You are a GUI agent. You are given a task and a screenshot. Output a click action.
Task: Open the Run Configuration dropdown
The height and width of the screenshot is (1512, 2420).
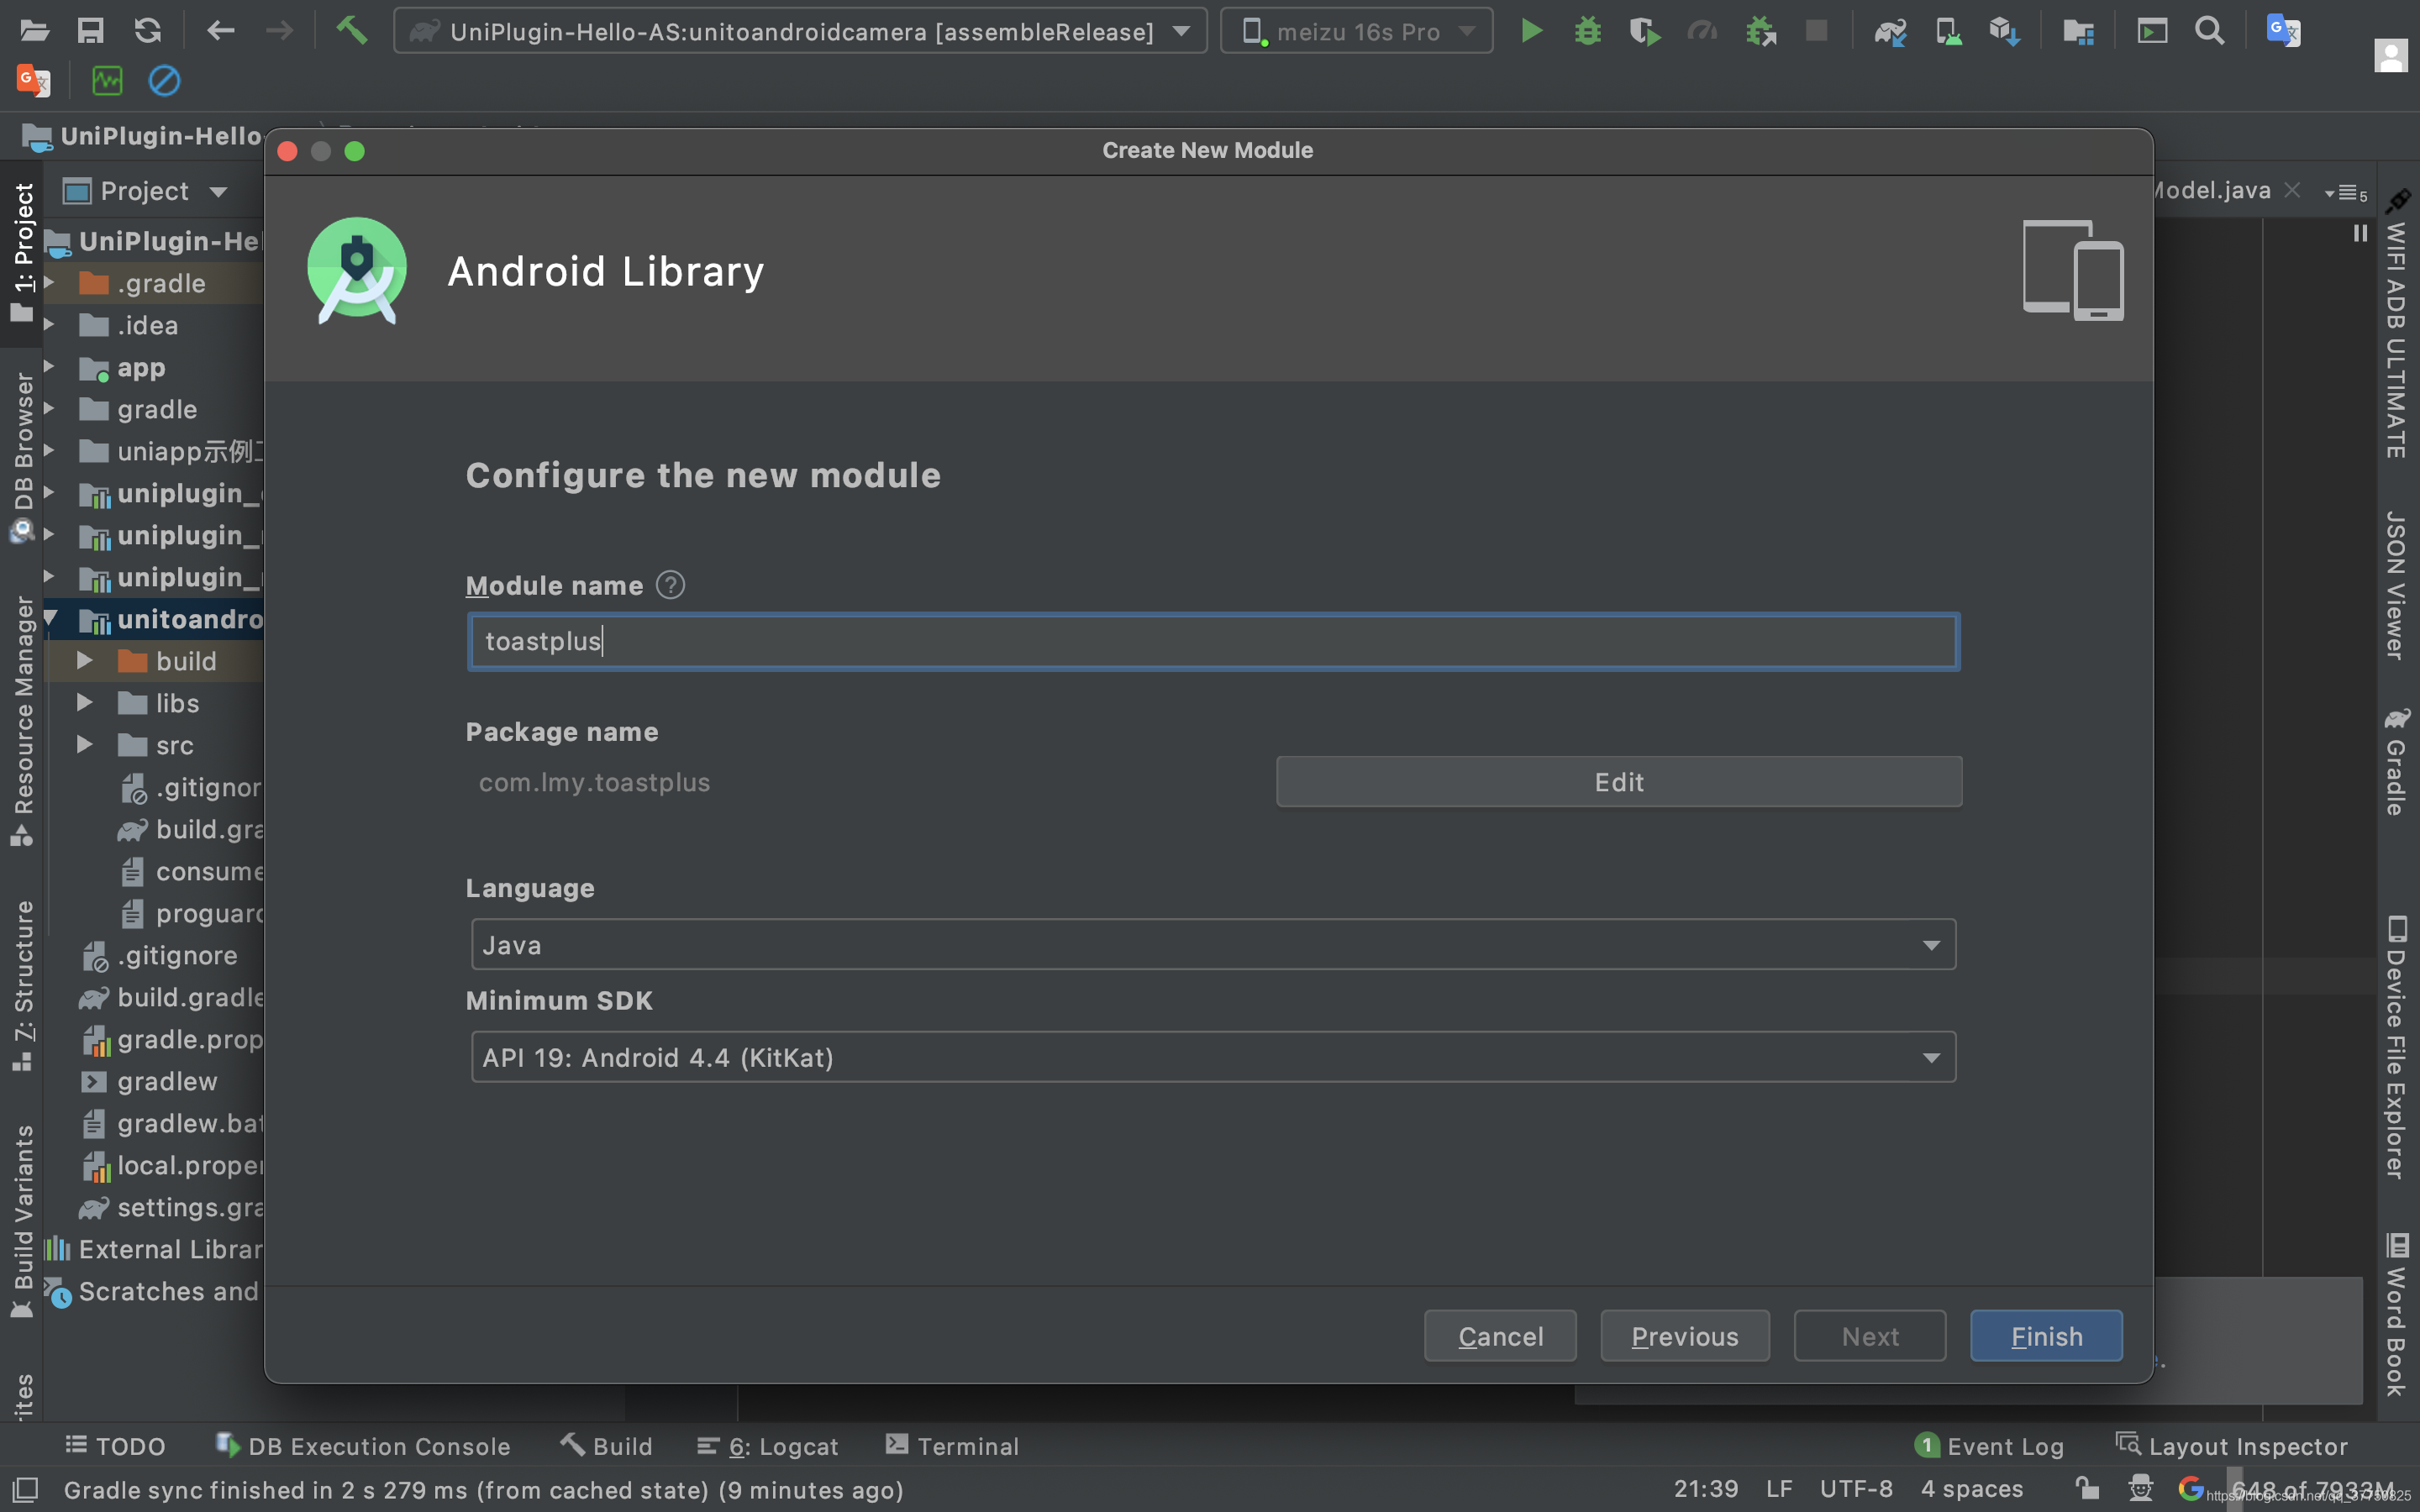800,31
